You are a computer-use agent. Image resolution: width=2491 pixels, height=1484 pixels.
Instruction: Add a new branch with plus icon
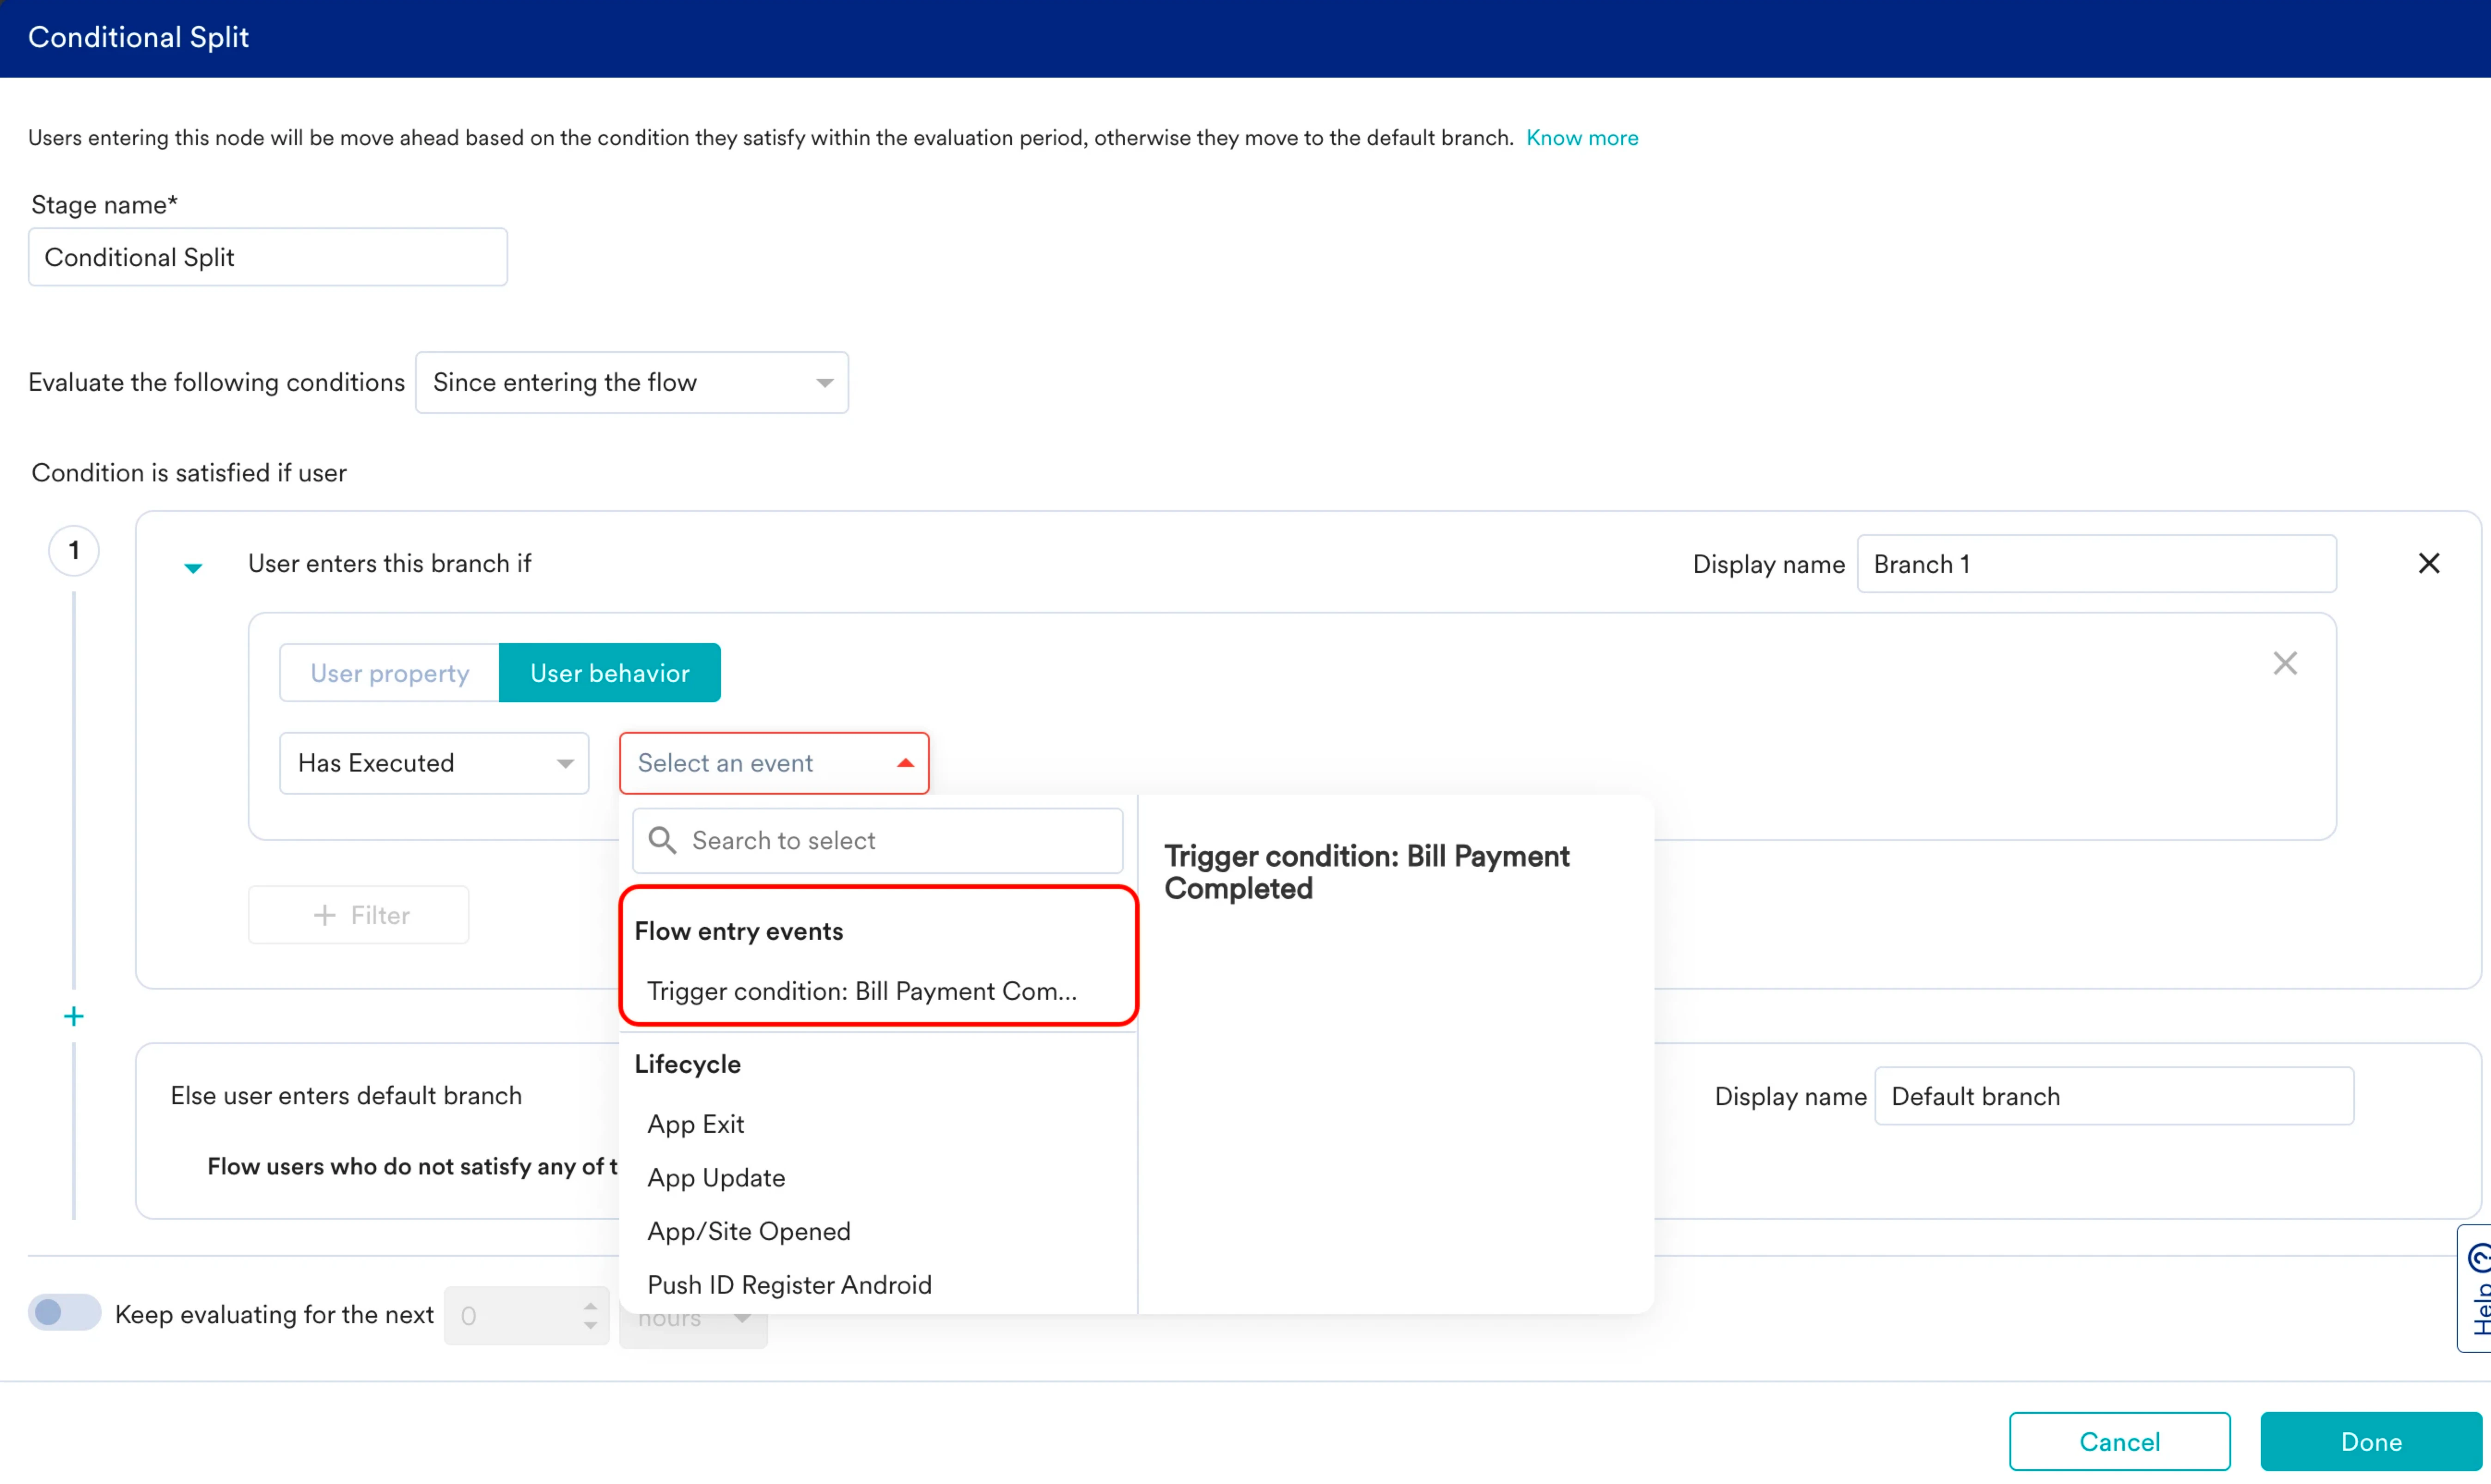[73, 1016]
